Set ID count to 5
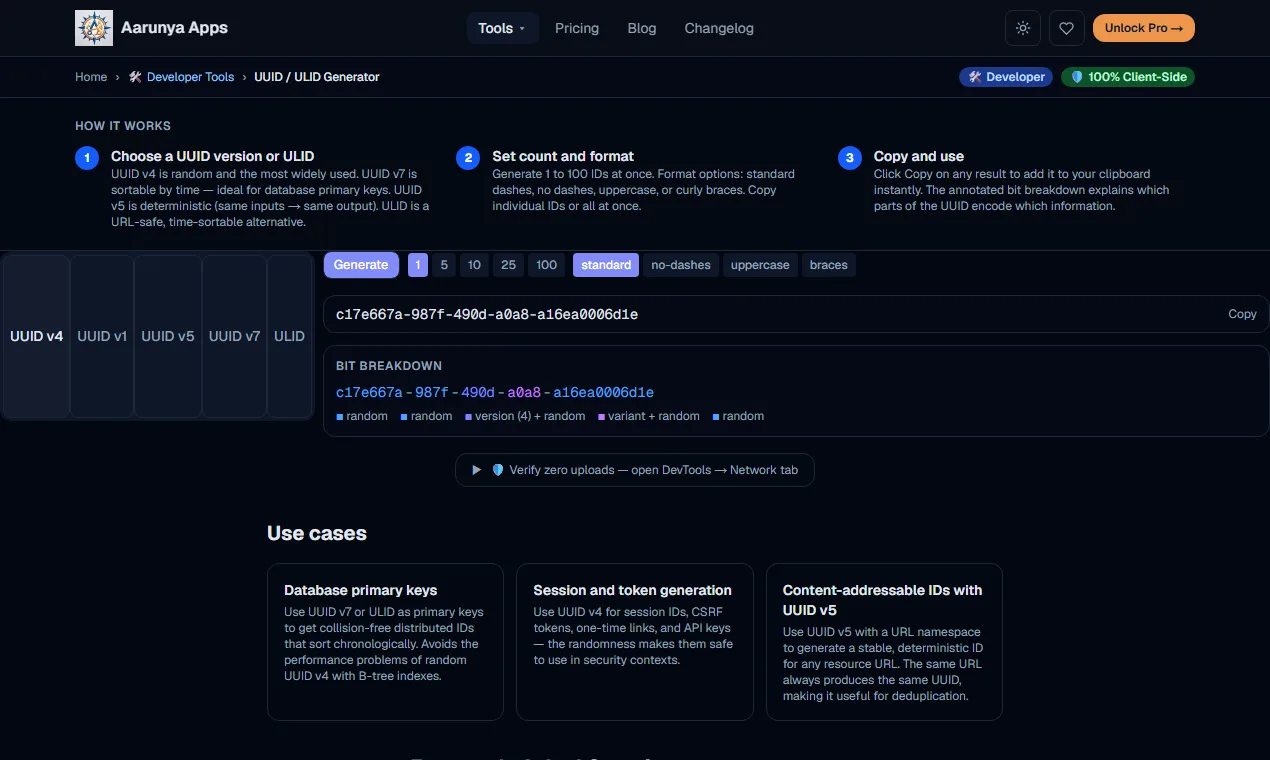Viewport: 1270px width, 760px height. click(x=444, y=265)
